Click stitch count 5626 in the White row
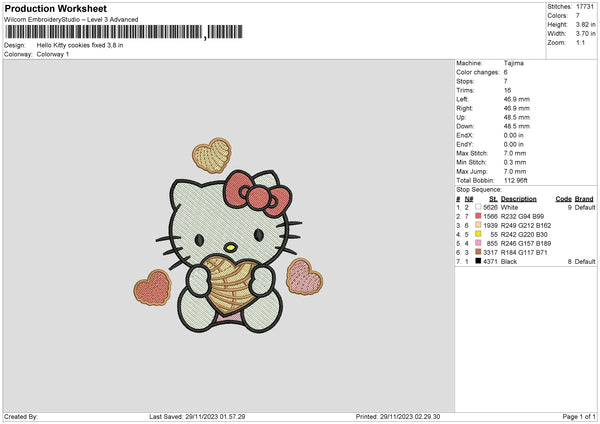 [490, 207]
